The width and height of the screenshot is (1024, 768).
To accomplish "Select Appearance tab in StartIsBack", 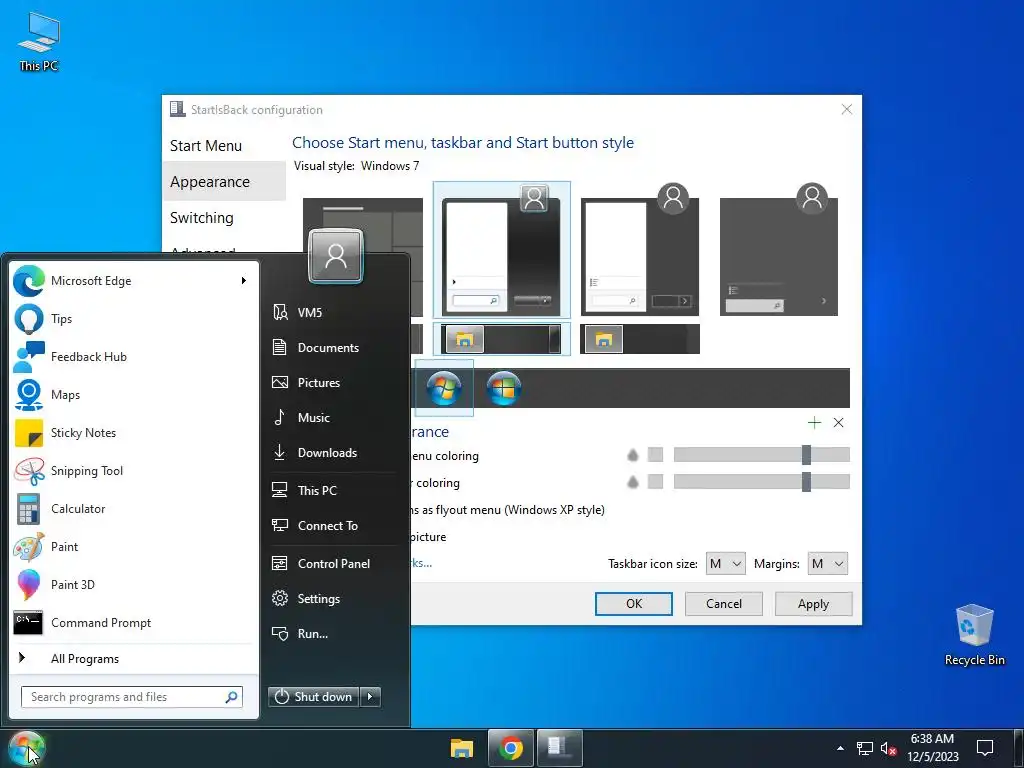I will tap(224, 182).
